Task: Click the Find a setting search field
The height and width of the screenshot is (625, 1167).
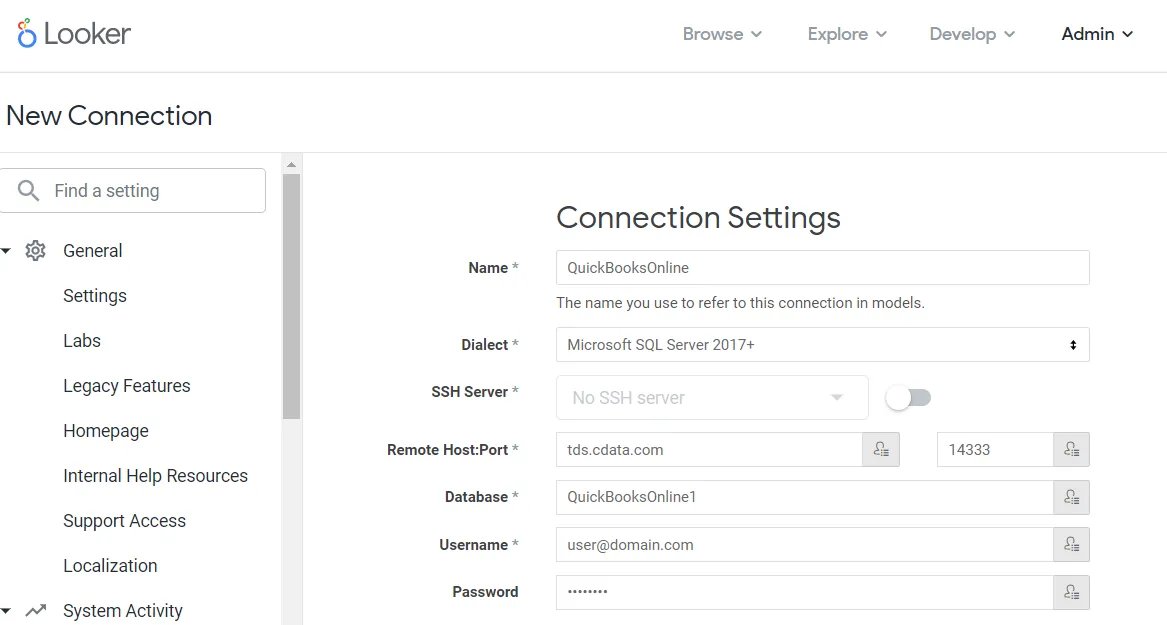Action: click(x=150, y=190)
